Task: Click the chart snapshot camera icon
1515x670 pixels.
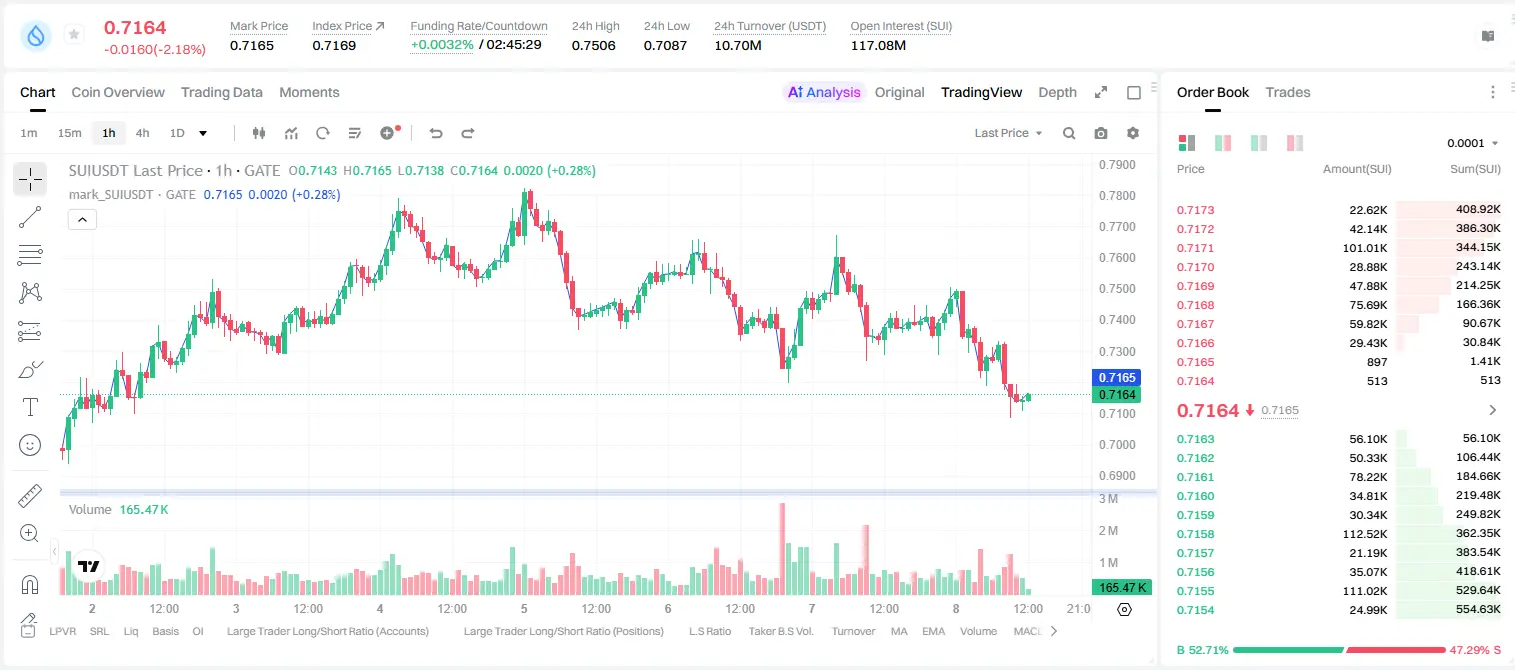Action: [x=1101, y=133]
